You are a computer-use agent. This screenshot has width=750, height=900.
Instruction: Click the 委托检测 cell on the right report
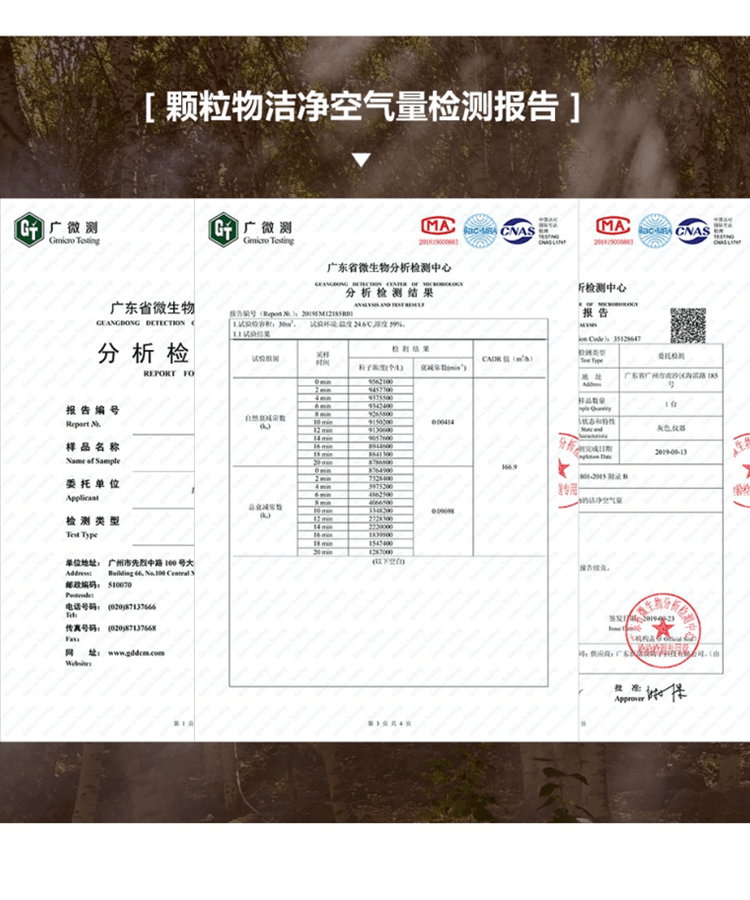[671, 356]
